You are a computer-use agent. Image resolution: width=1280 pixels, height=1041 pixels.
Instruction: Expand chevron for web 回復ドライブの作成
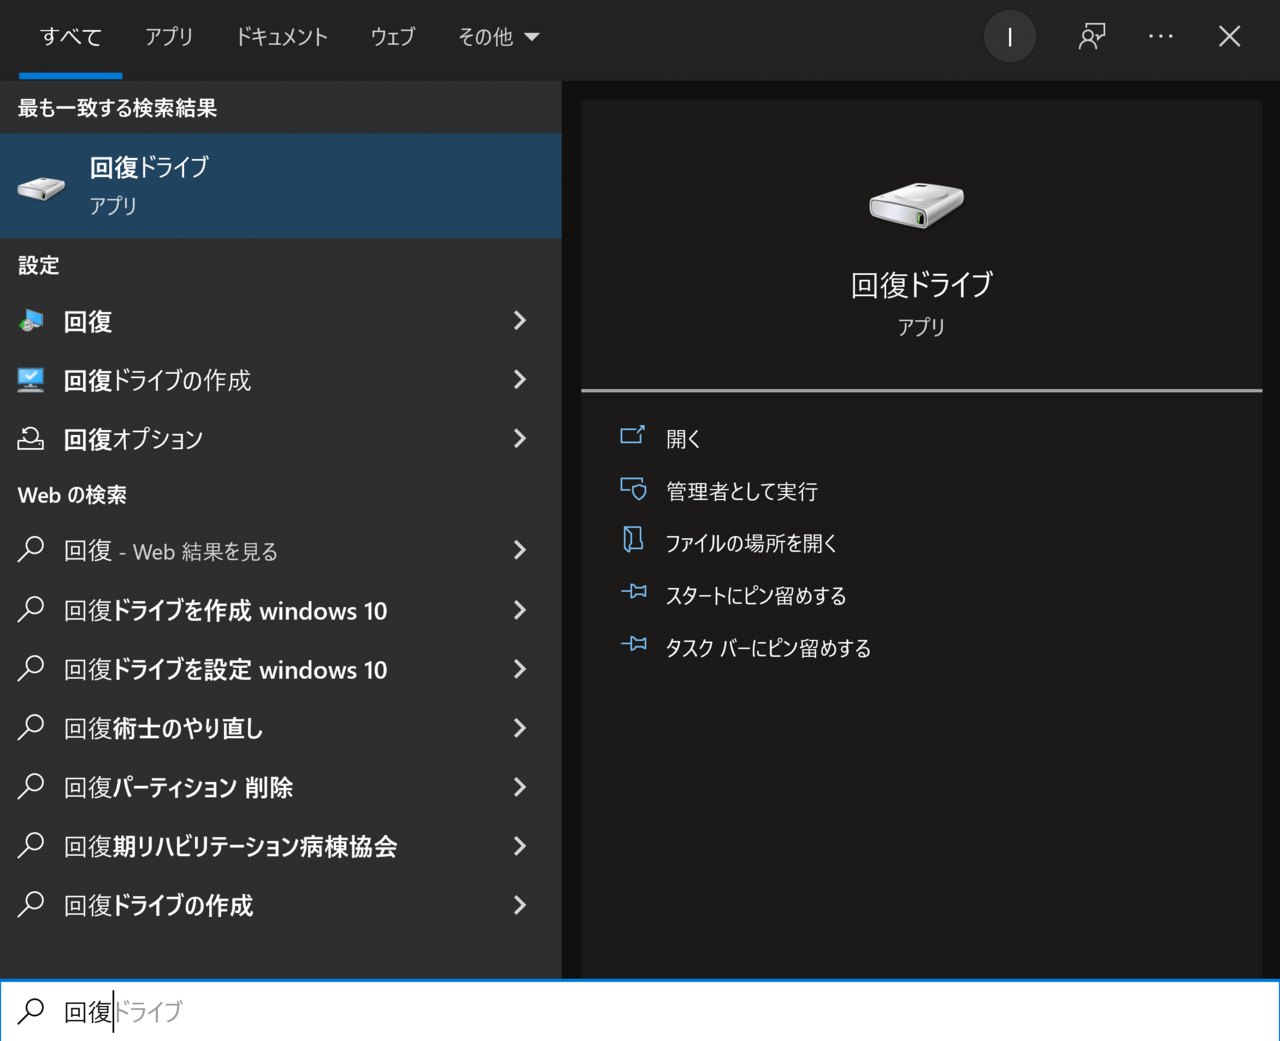(519, 905)
